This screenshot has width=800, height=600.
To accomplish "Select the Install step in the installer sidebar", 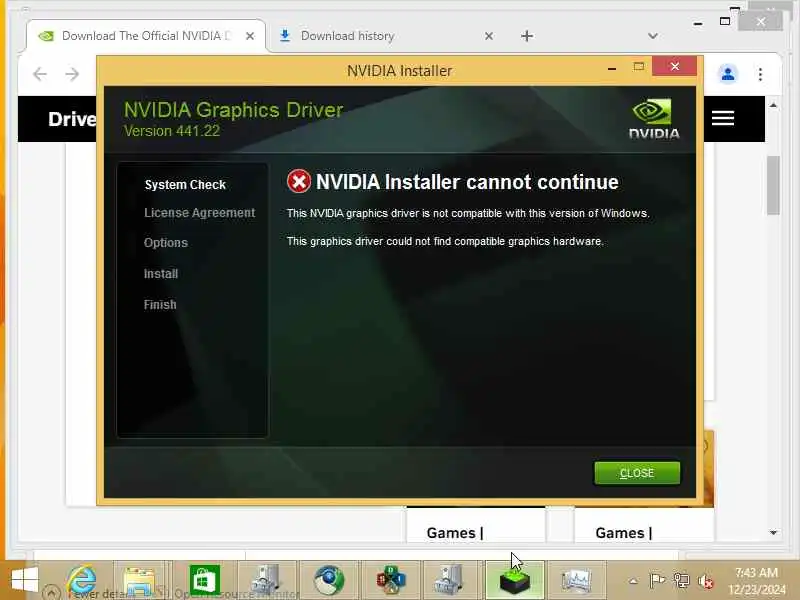I will coord(161,274).
